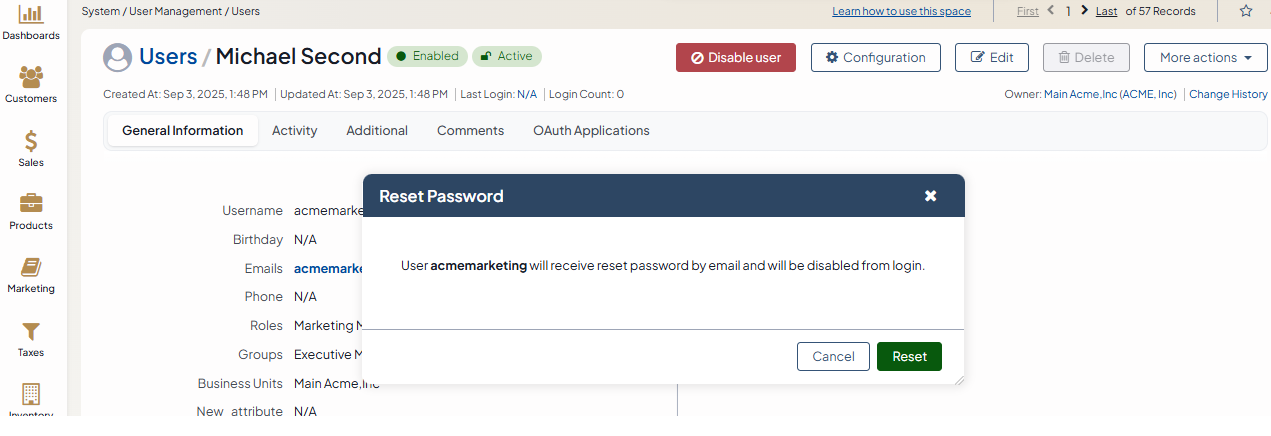The image size is (1271, 436).
Task: Open the Products briefcase icon
Action: tap(31, 204)
